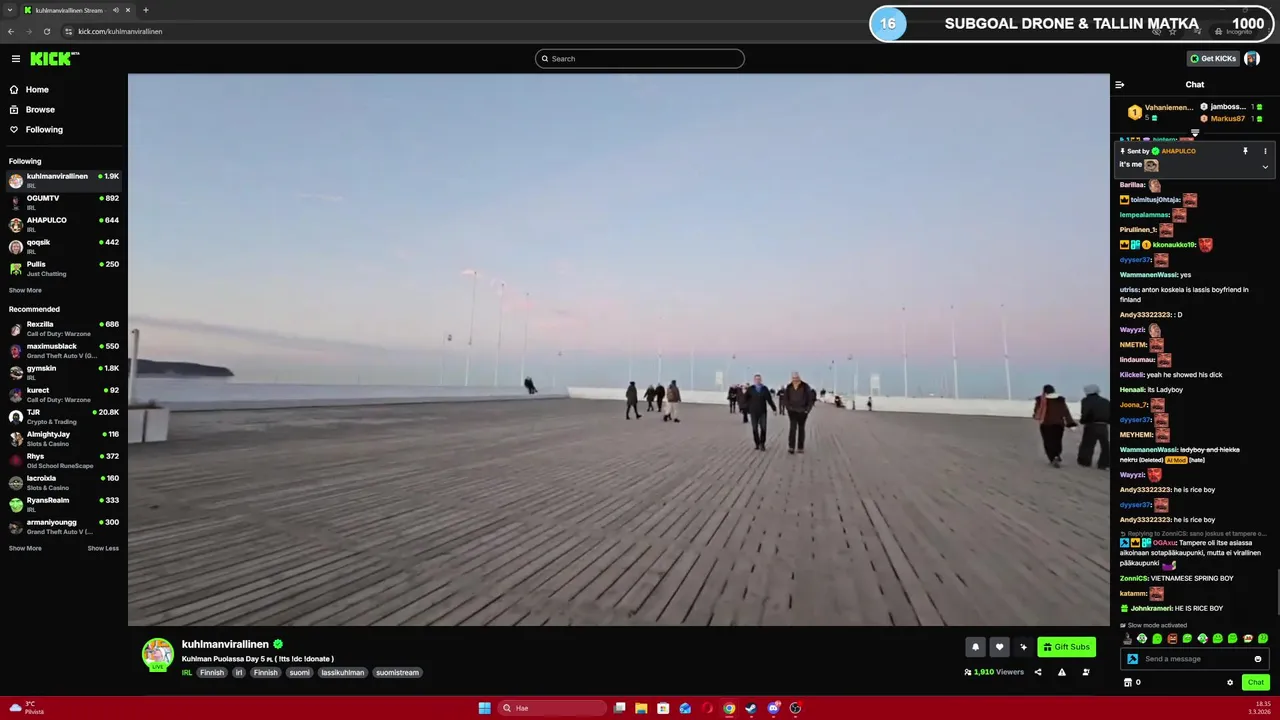Open chat settings gear
This screenshot has width=1280, height=720.
click(x=1230, y=682)
